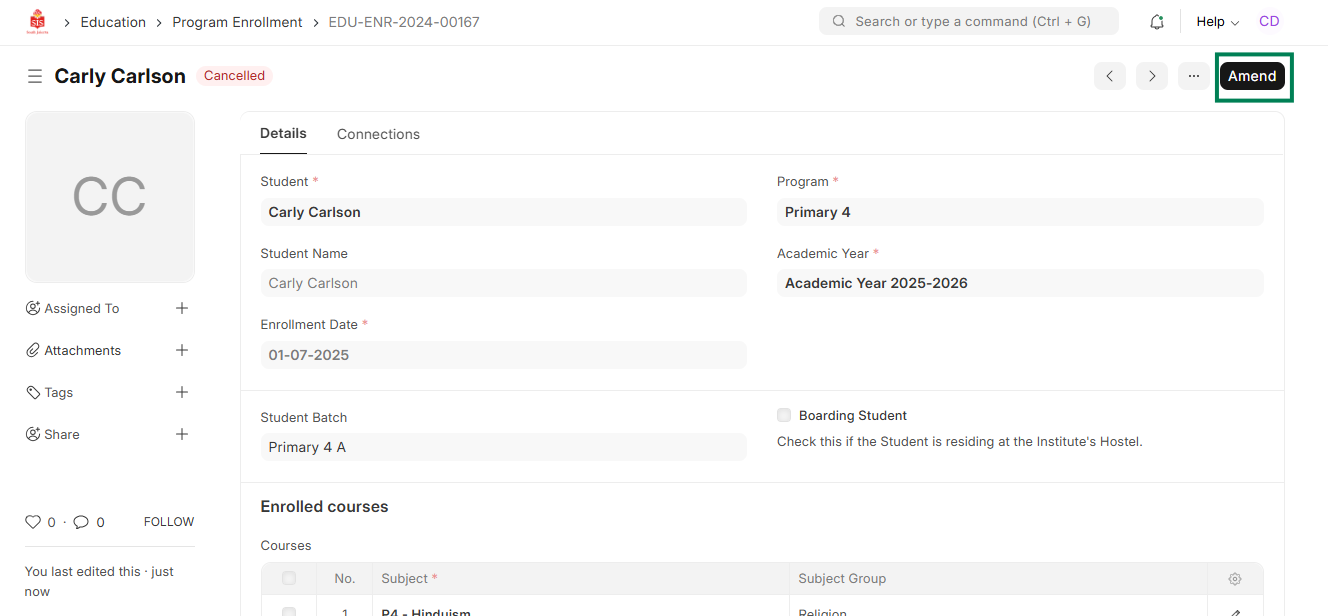Navigate to Program Enrollment breadcrumb

(237, 22)
